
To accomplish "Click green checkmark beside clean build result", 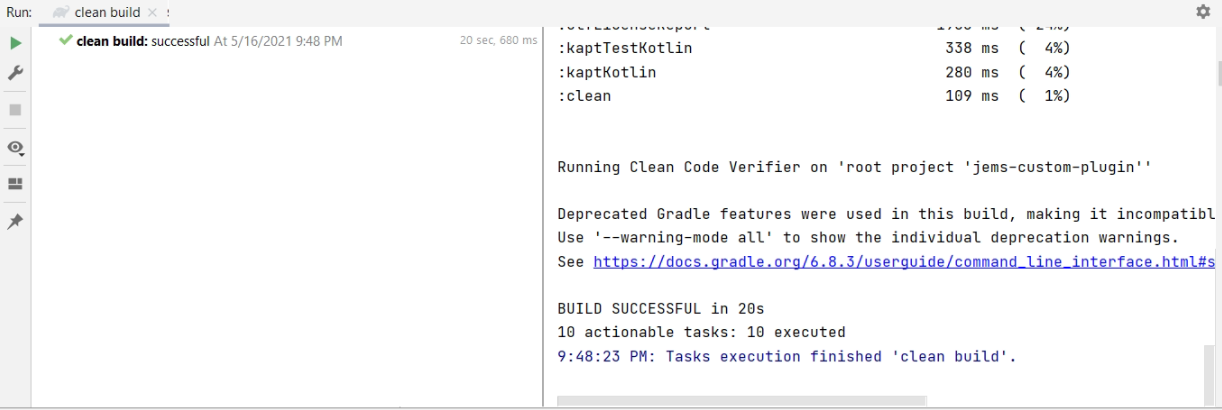I will point(66,41).
